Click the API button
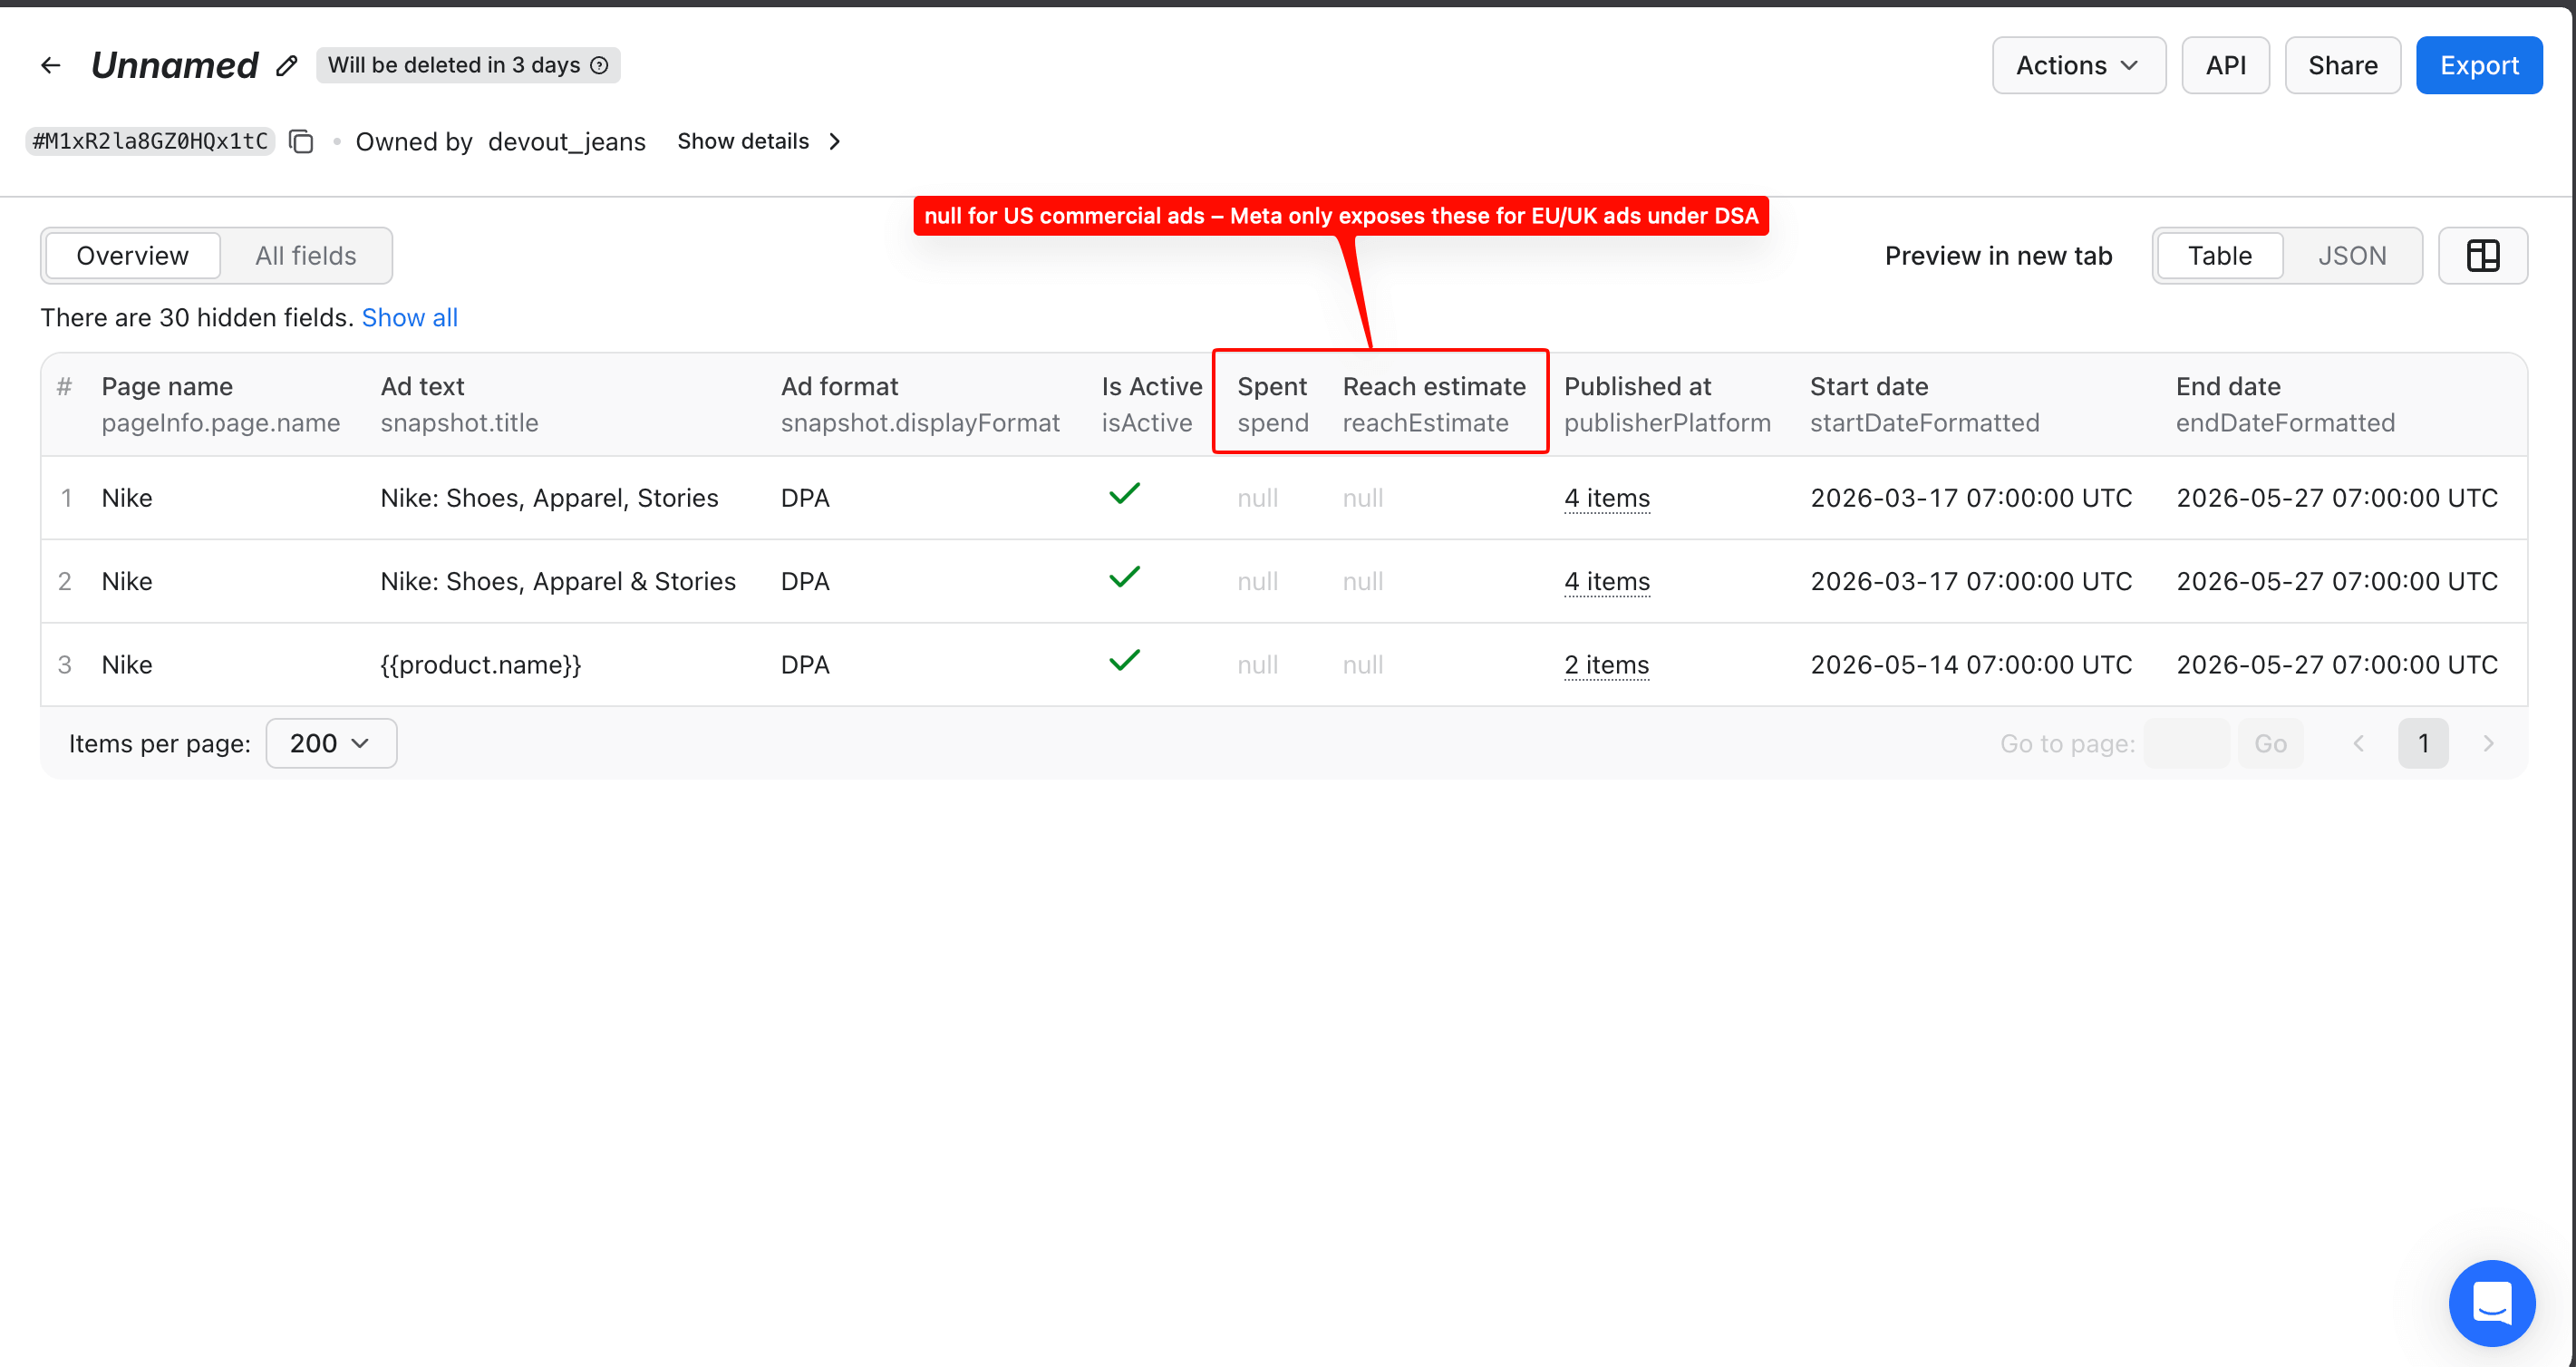The image size is (2576, 1367). click(x=2225, y=66)
